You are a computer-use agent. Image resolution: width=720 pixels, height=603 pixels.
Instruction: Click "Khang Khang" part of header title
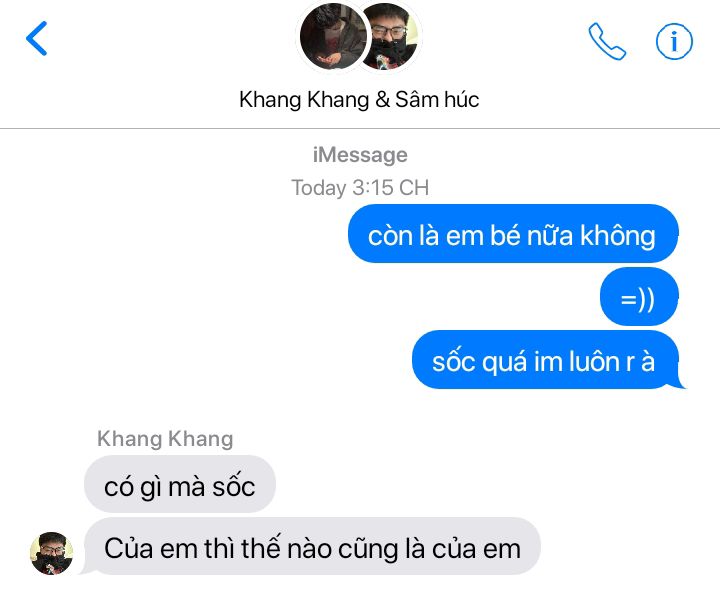pyautogui.click(x=304, y=100)
